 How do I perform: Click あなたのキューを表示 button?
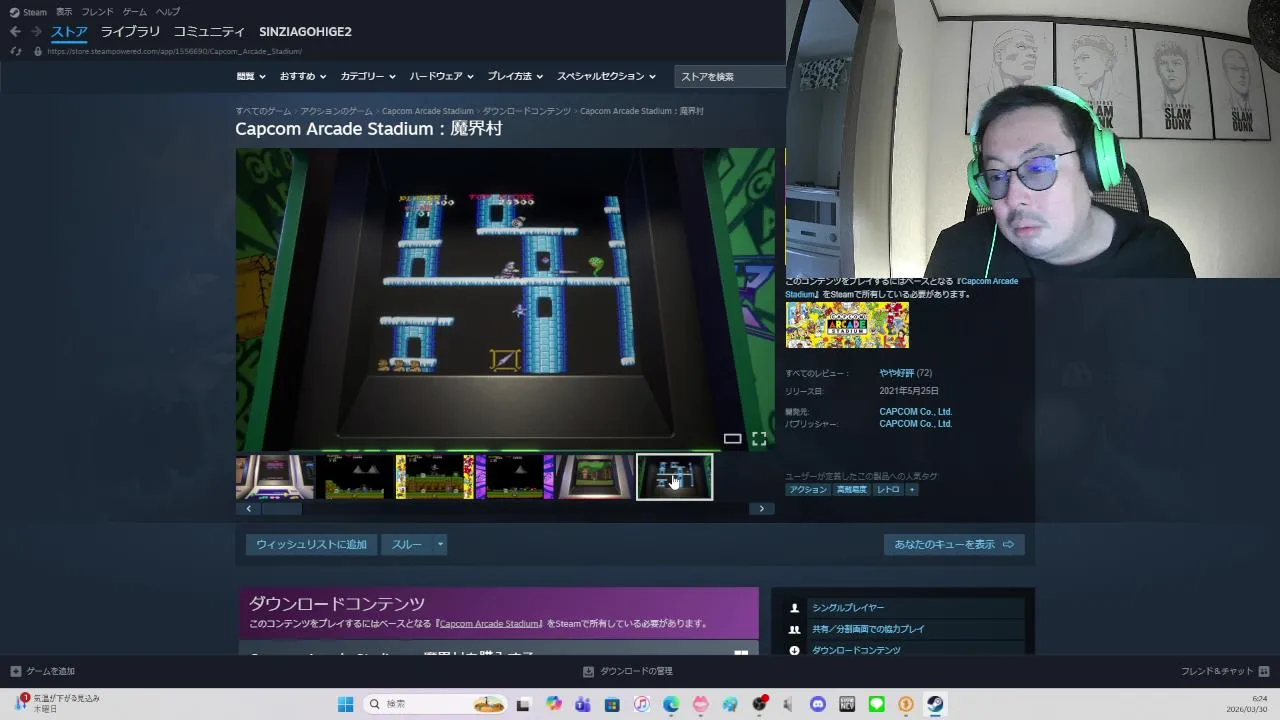(954, 544)
